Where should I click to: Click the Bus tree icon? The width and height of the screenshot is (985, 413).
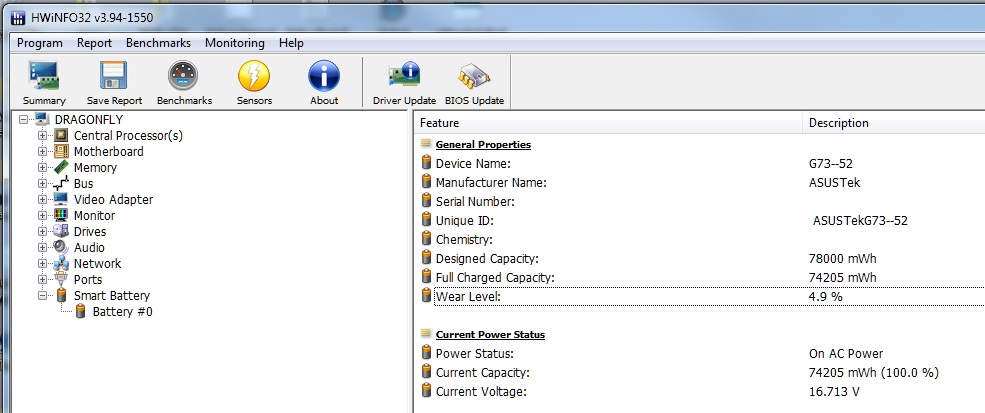pos(61,184)
